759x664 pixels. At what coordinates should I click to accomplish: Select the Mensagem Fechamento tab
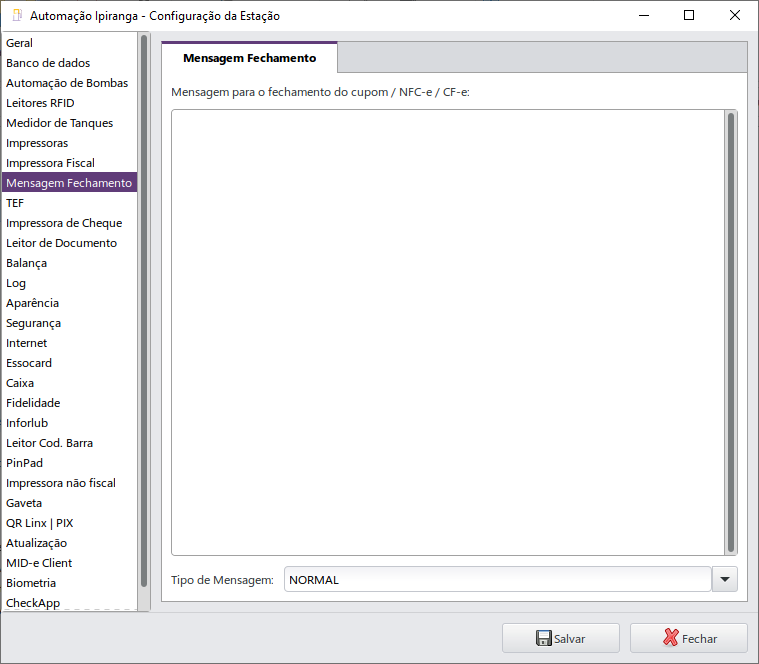[249, 58]
